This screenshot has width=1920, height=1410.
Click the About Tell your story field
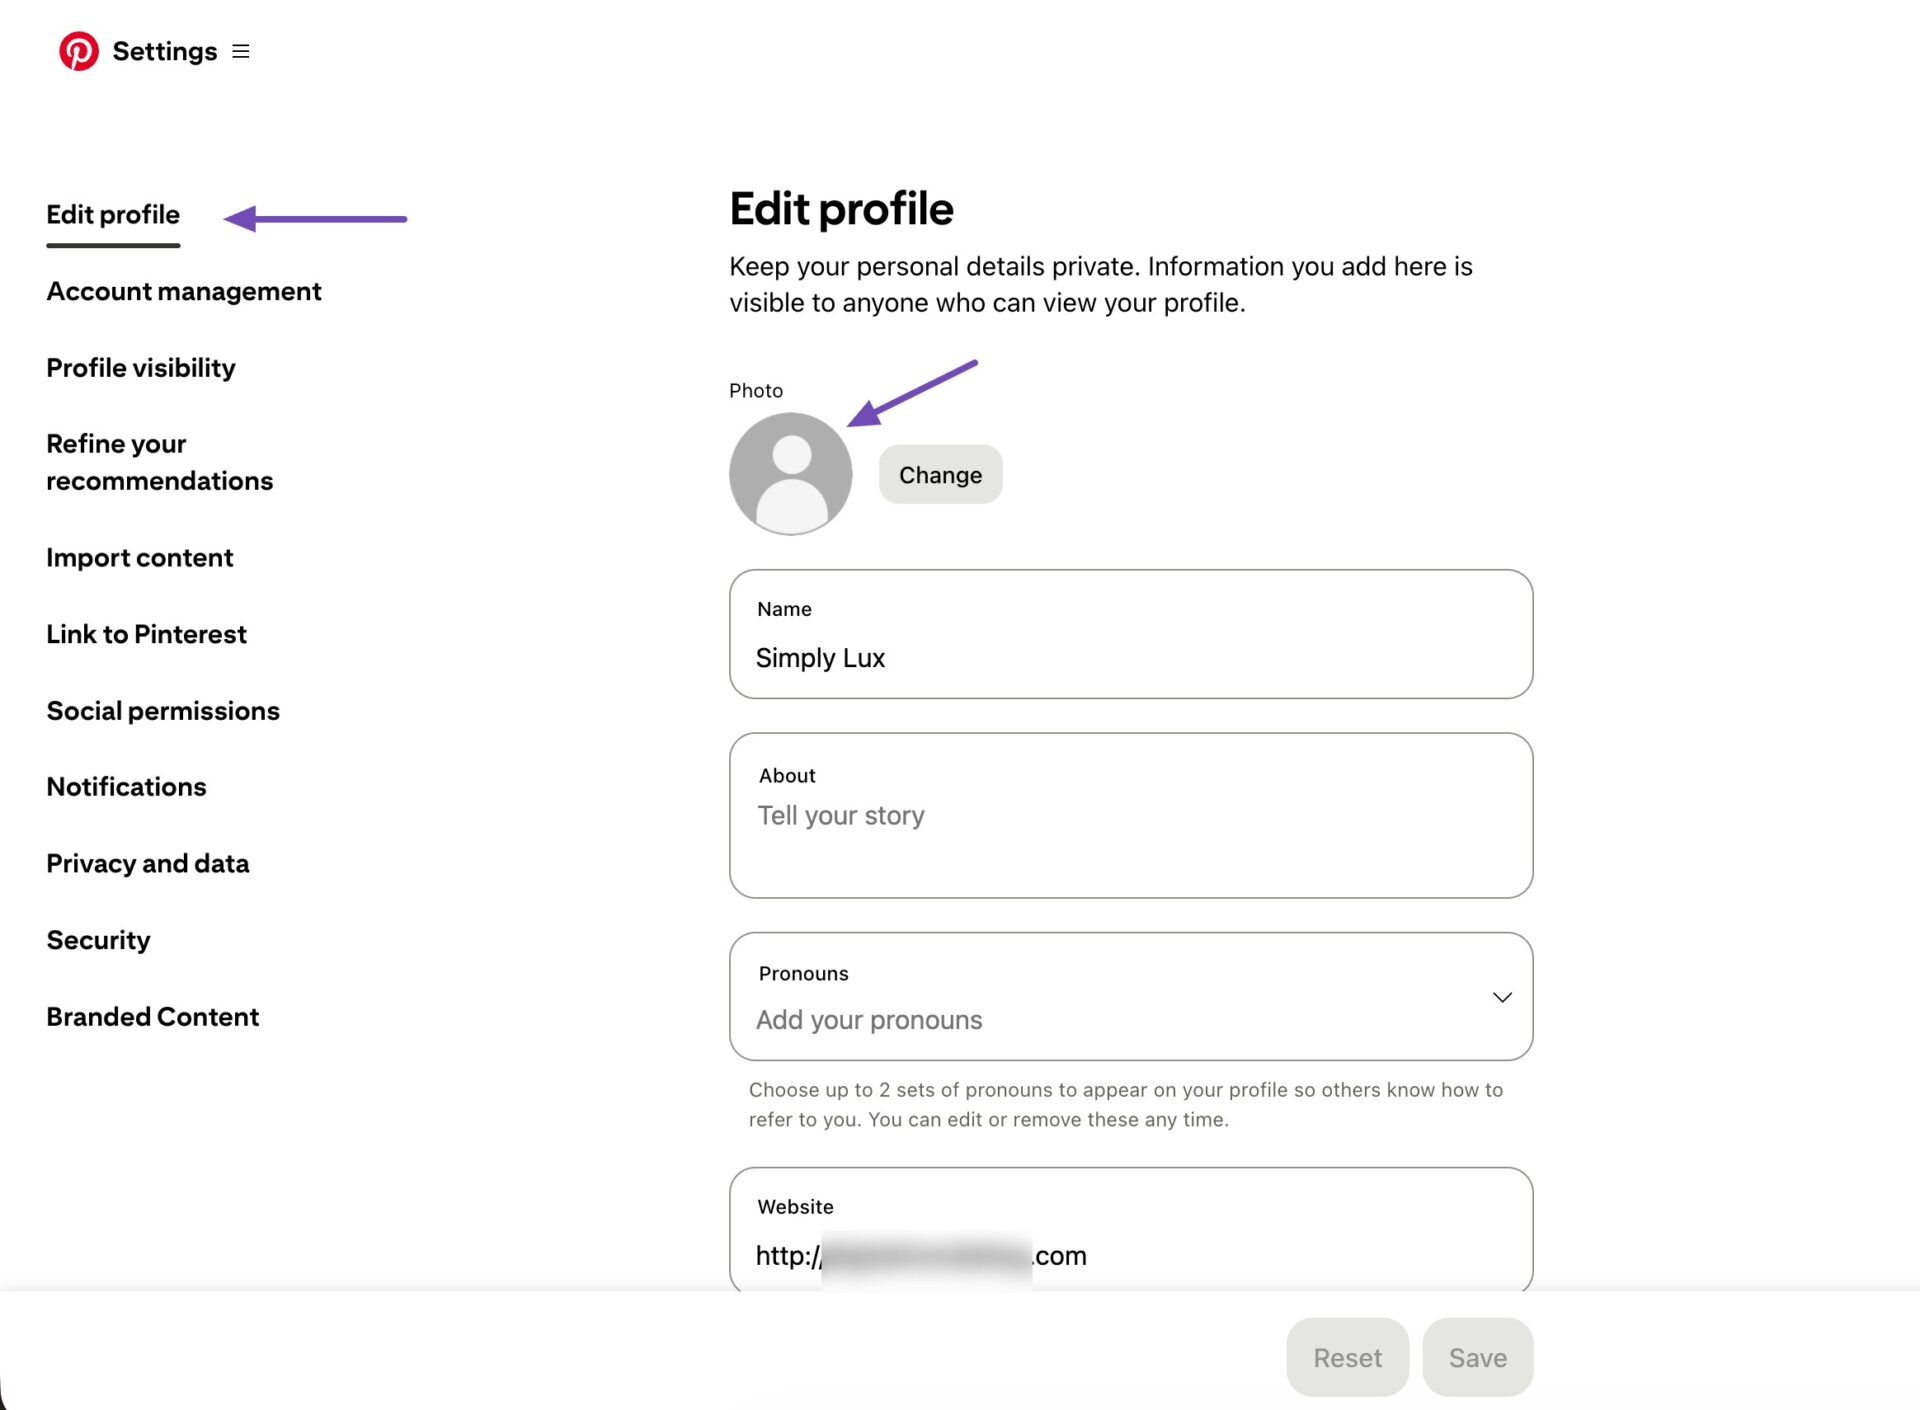1129,815
